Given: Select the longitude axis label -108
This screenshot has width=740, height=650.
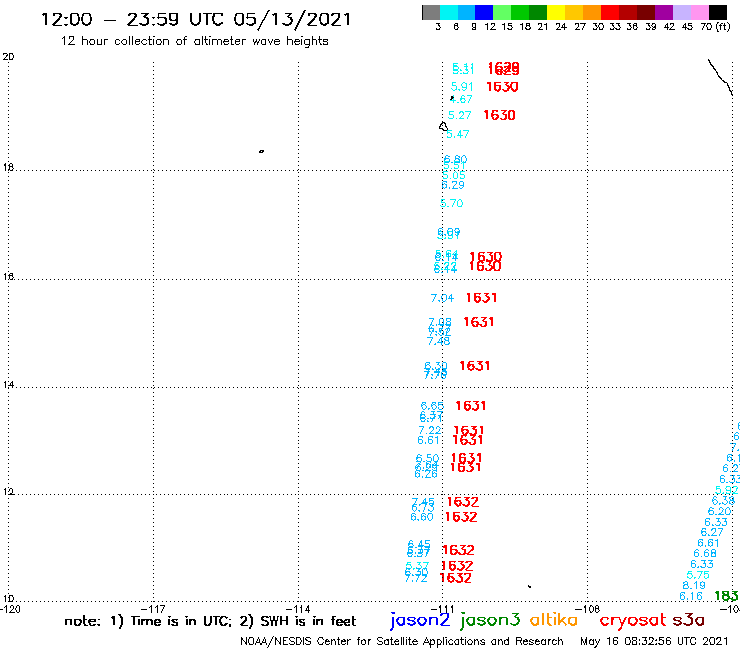Looking at the screenshot, I should click(x=588, y=609).
